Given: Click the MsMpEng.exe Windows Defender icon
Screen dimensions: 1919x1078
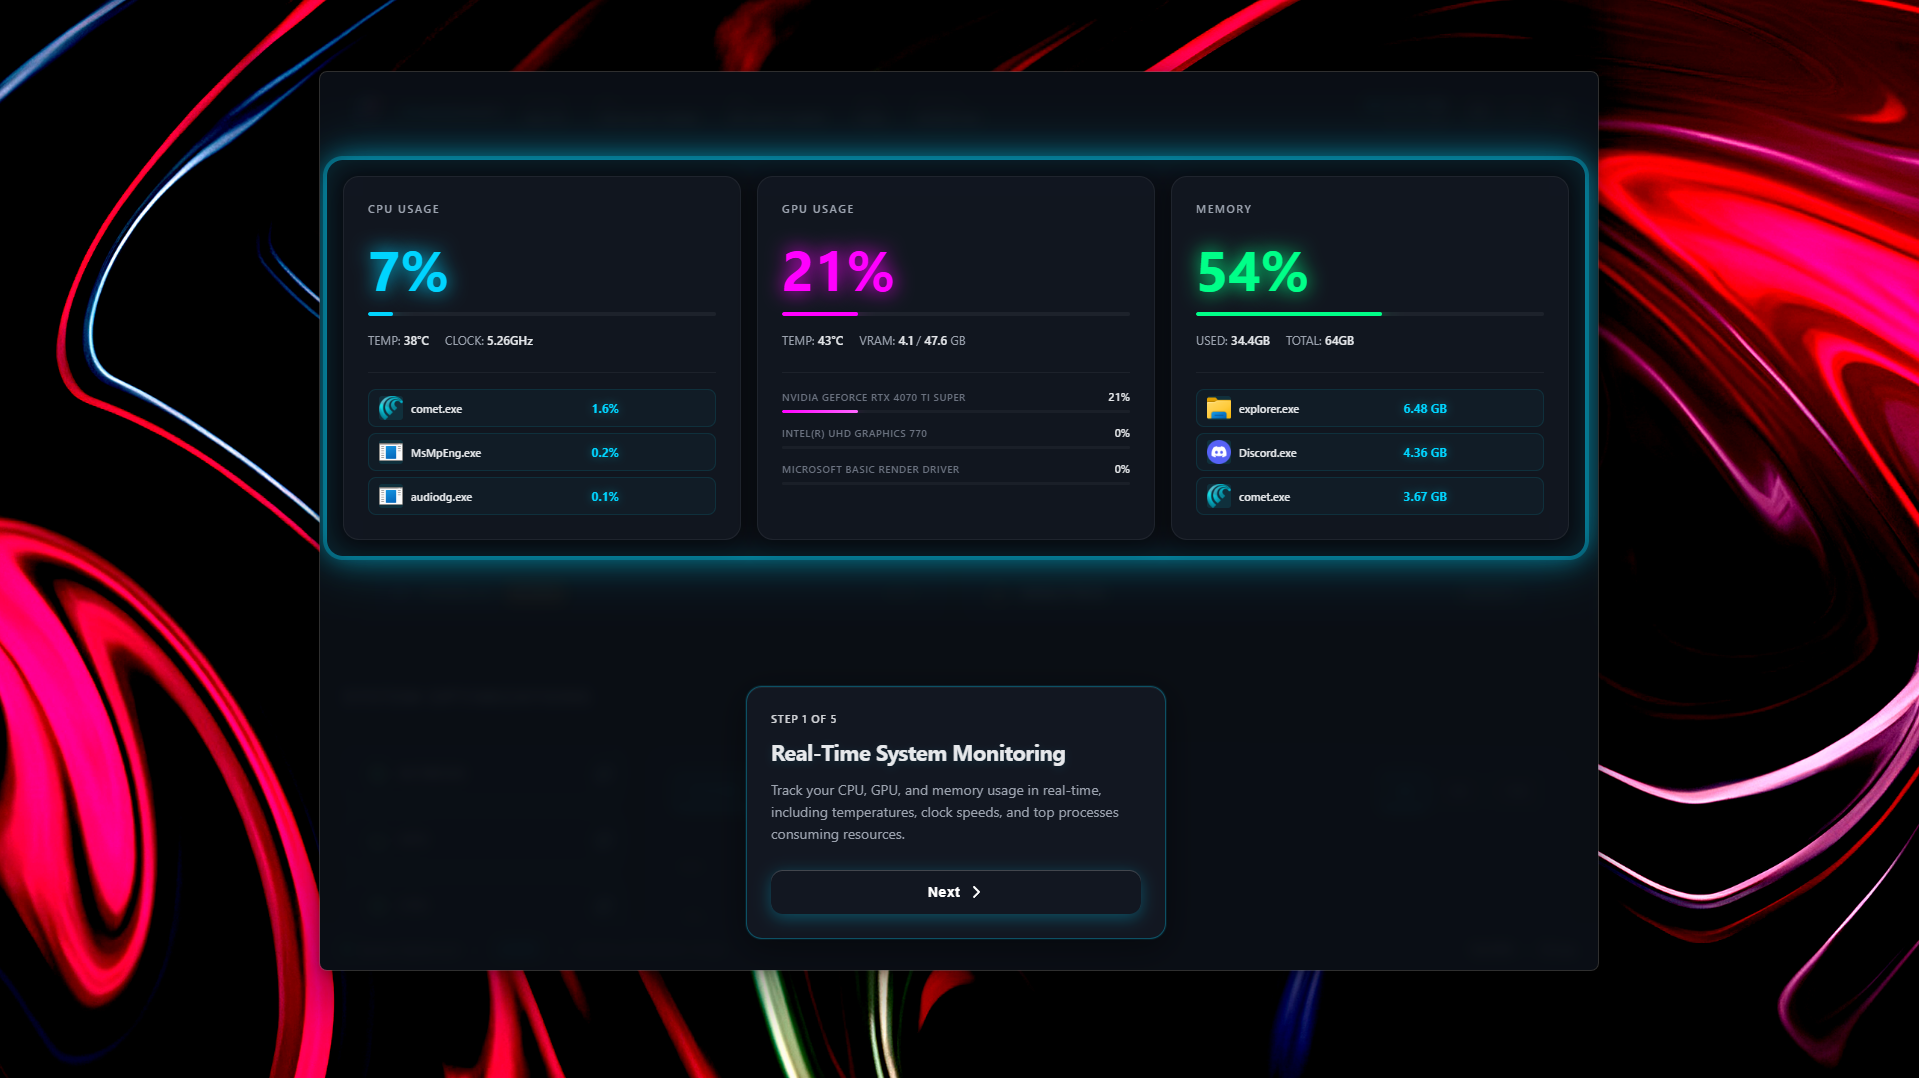Looking at the screenshot, I should [390, 452].
